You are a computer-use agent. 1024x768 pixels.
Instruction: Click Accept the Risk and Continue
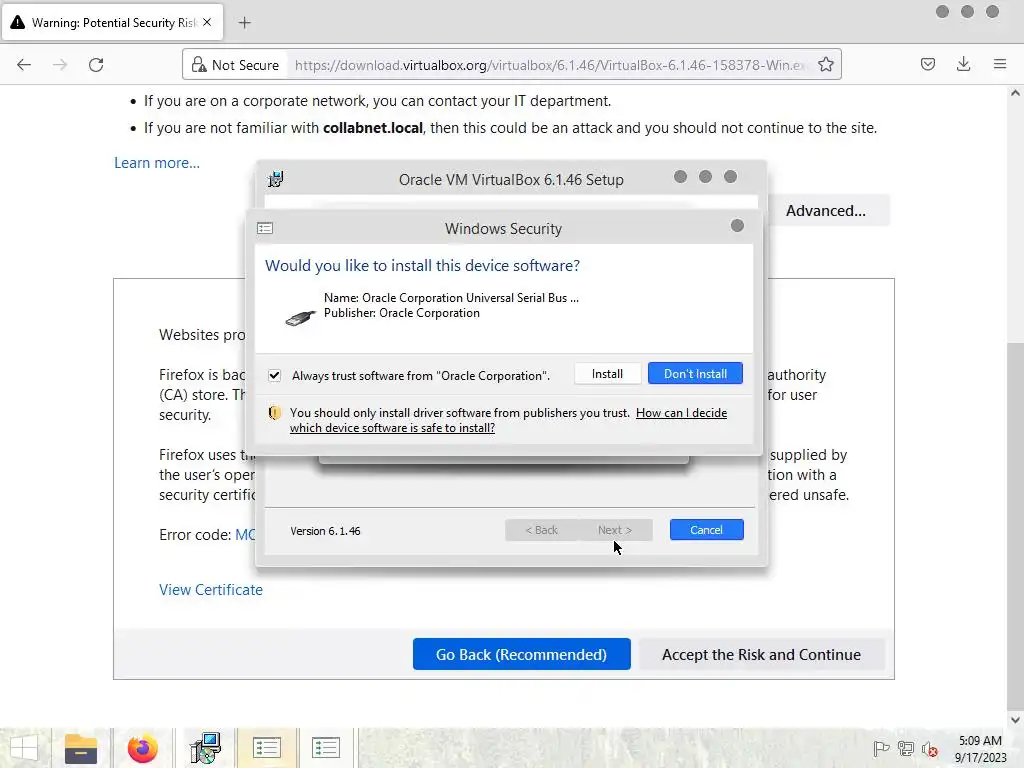click(761, 654)
